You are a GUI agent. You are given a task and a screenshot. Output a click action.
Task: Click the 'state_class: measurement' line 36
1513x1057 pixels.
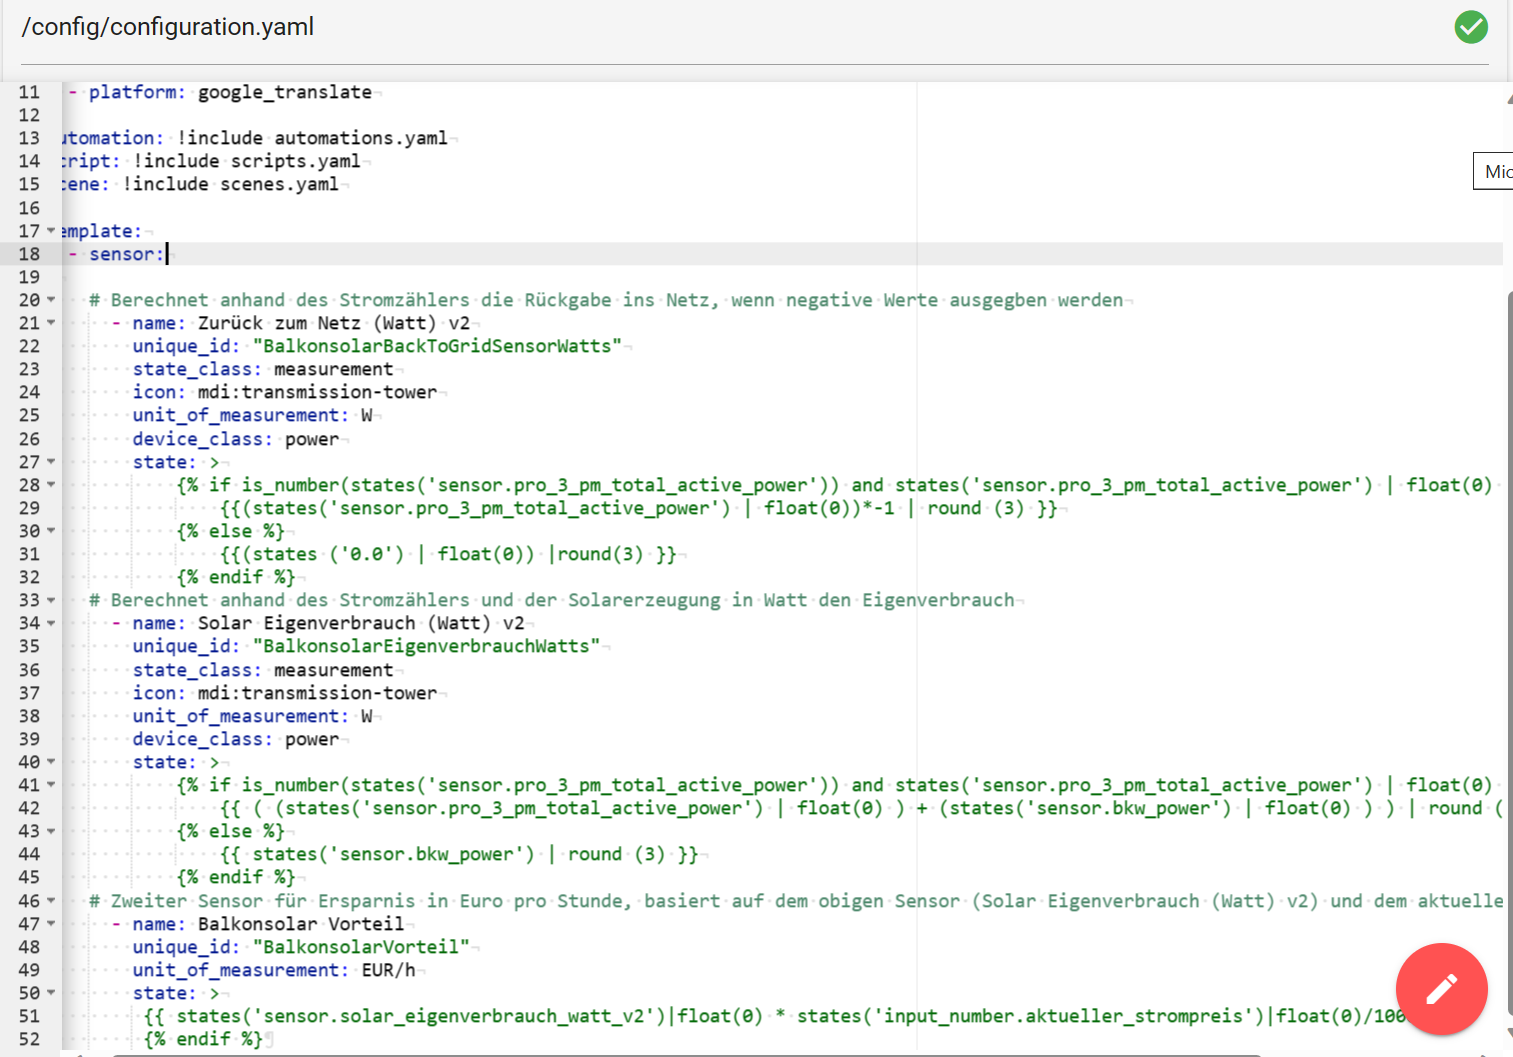tap(263, 670)
